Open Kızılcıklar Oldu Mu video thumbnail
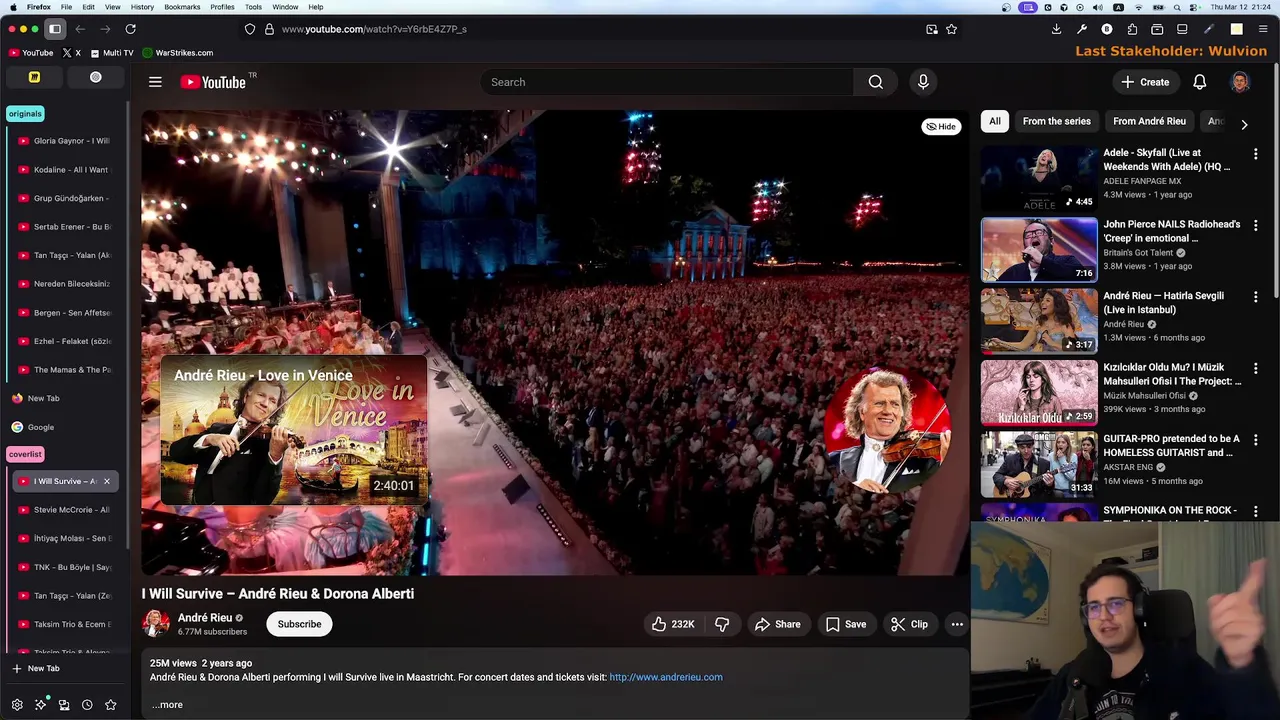Screen dimensions: 1280x720 point(1039,392)
